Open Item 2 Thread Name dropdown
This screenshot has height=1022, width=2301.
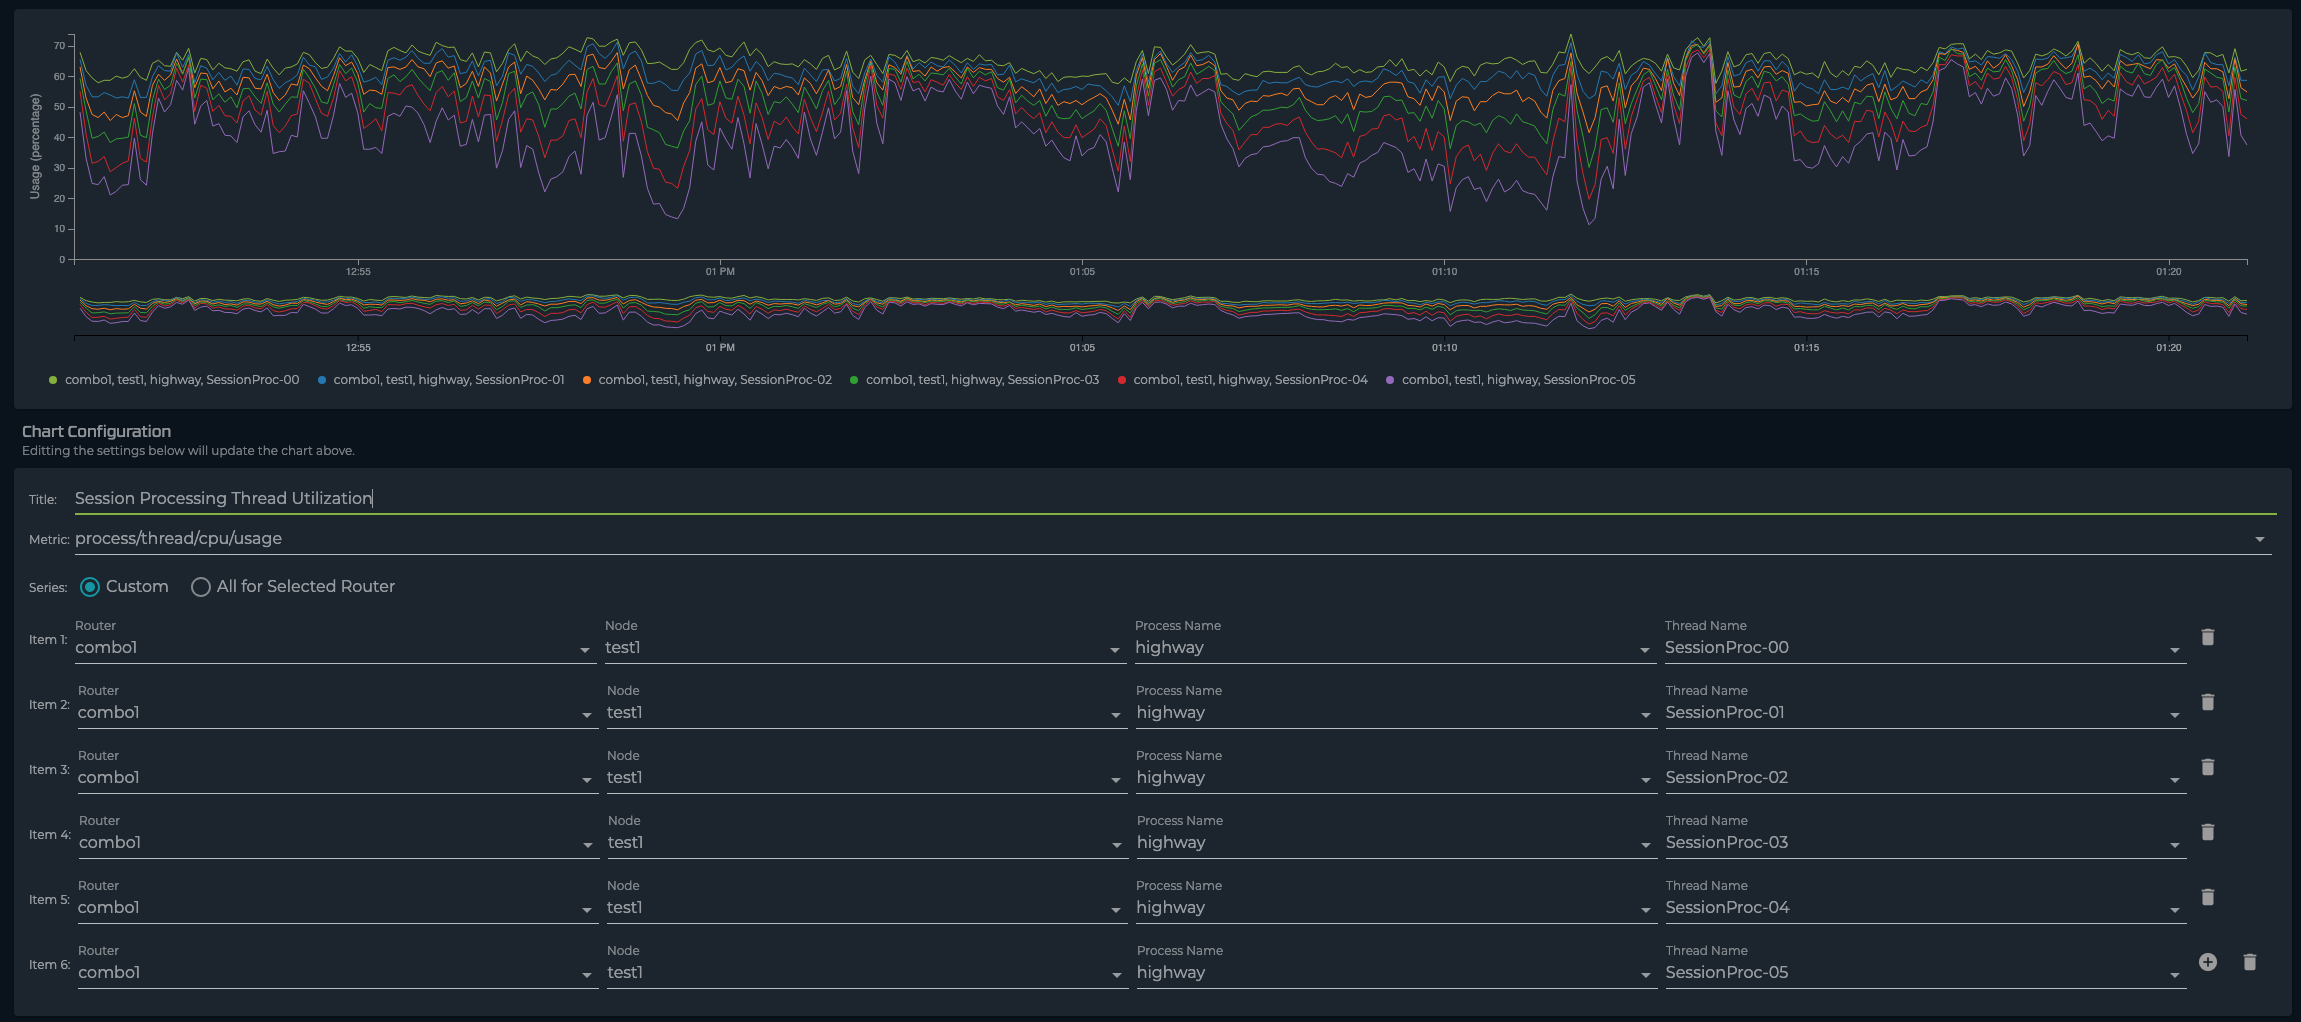click(x=2174, y=715)
